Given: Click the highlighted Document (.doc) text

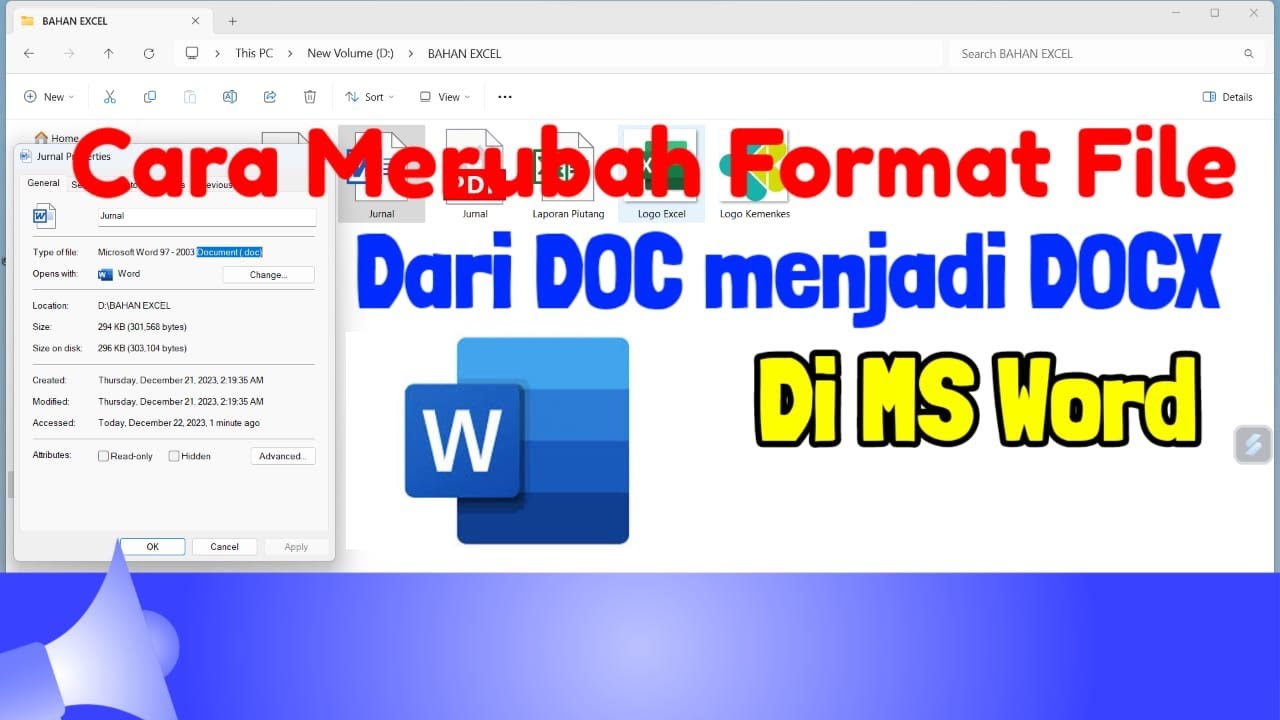Looking at the screenshot, I should click(x=230, y=252).
